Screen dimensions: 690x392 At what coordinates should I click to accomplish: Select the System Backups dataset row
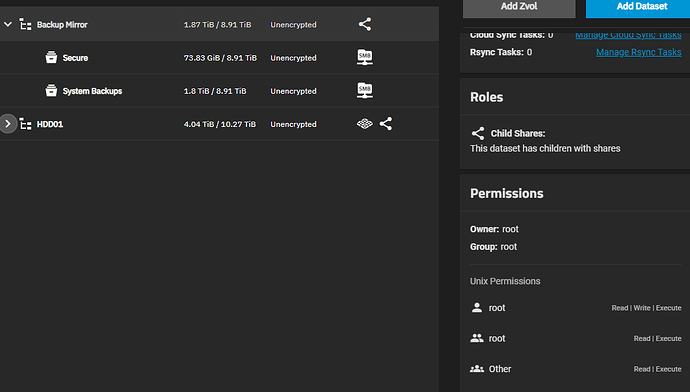[219, 91]
